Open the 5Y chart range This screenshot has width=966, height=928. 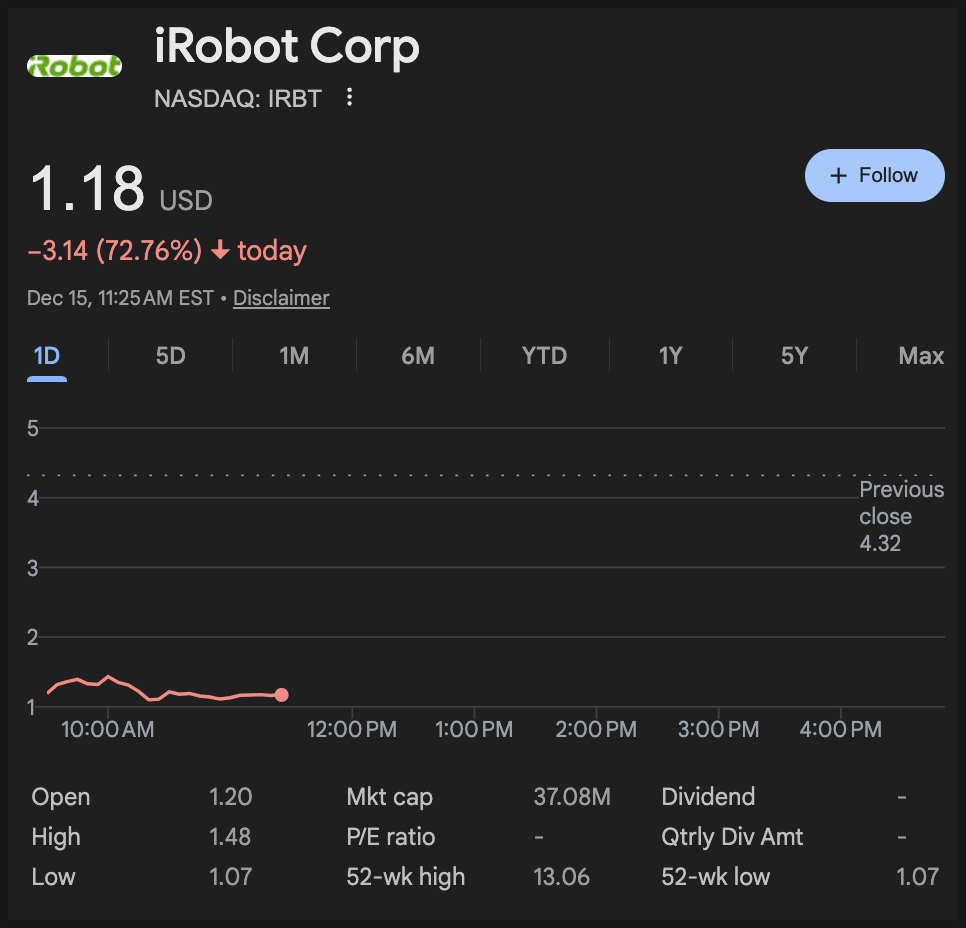(794, 356)
